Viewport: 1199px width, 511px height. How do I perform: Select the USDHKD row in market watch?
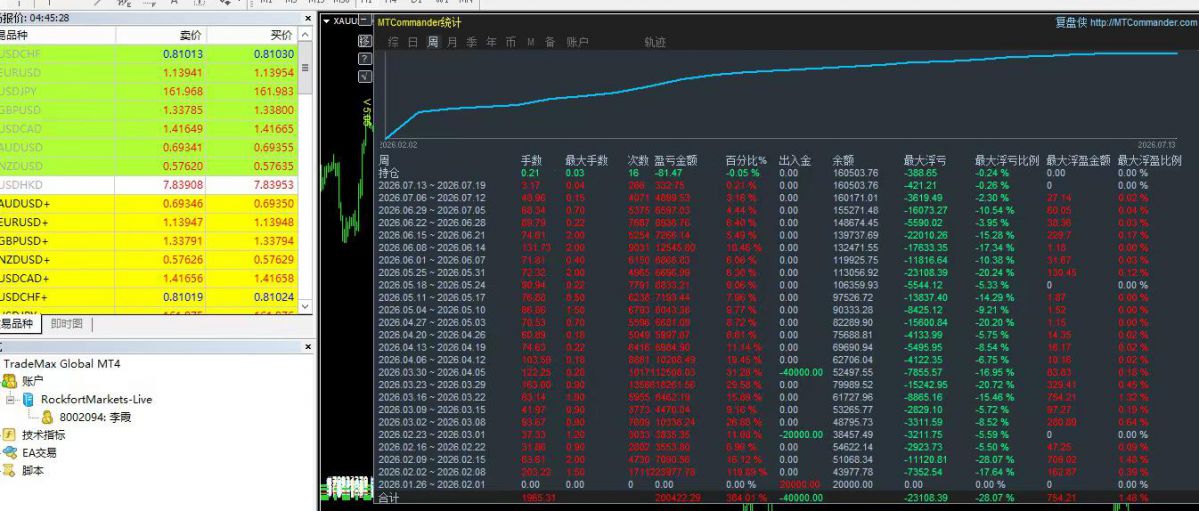(148, 185)
